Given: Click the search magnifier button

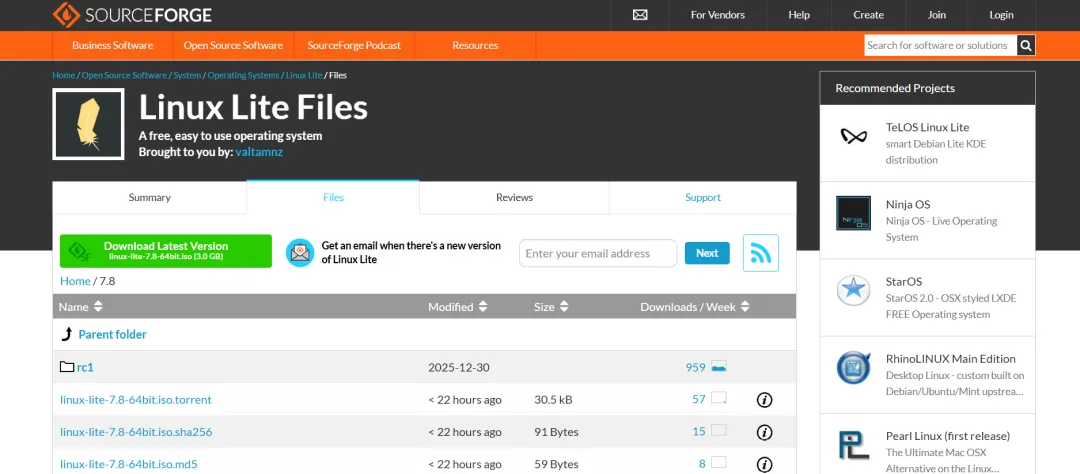Looking at the screenshot, I should click(x=1026, y=45).
